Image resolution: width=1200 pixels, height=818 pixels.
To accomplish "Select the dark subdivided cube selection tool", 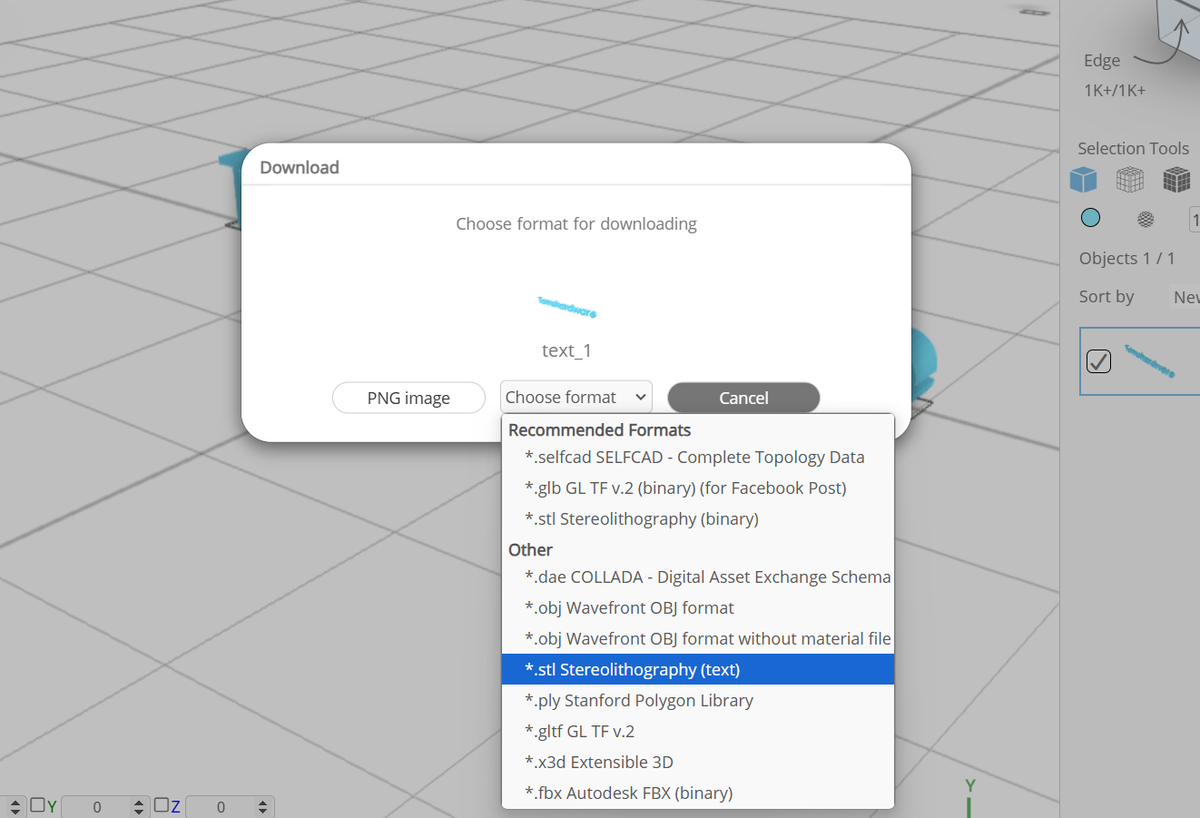I will 1176,179.
